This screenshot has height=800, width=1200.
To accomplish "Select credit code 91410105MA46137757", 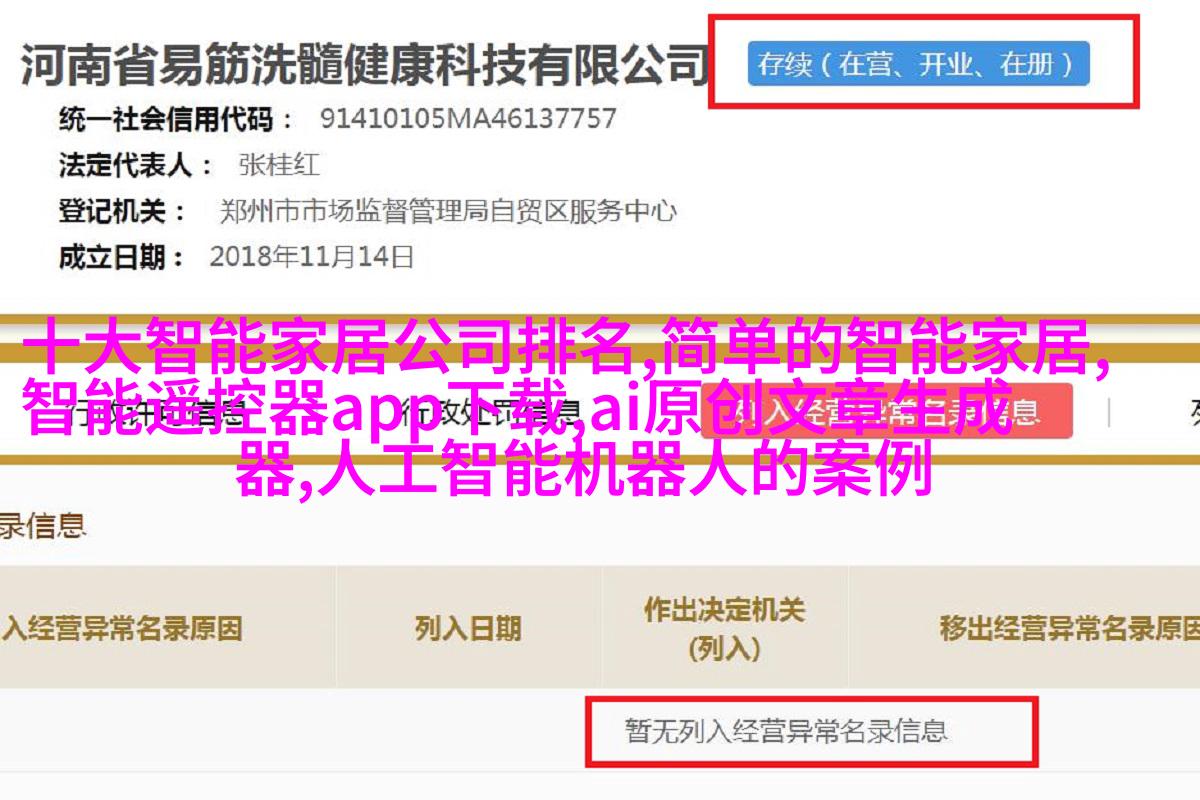I will pos(468,119).
